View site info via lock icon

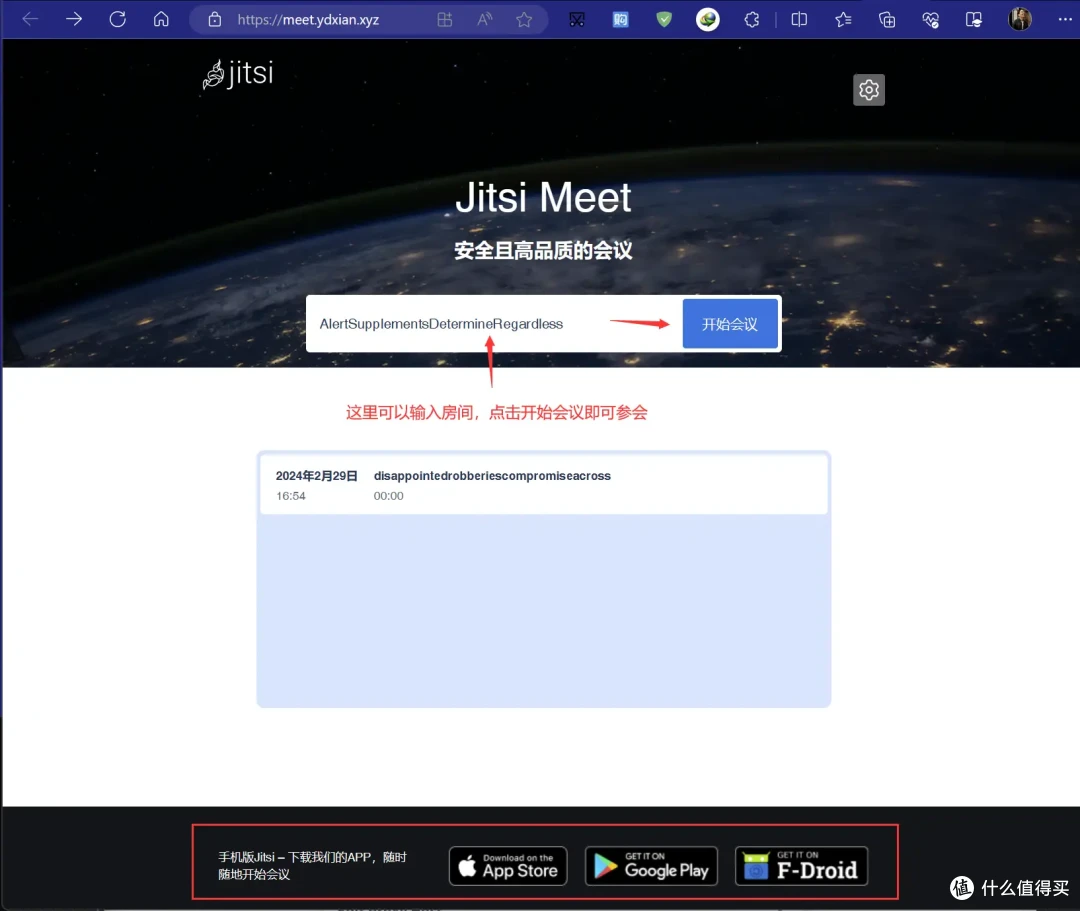(x=215, y=19)
